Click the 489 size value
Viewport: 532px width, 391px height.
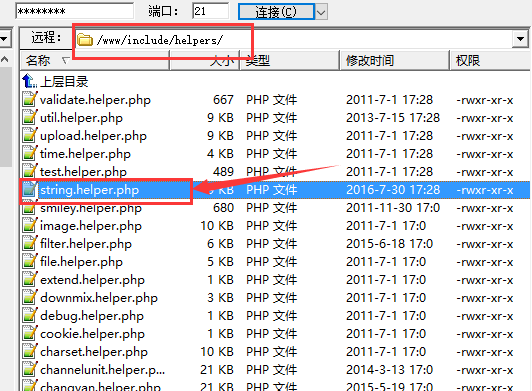tap(223, 172)
